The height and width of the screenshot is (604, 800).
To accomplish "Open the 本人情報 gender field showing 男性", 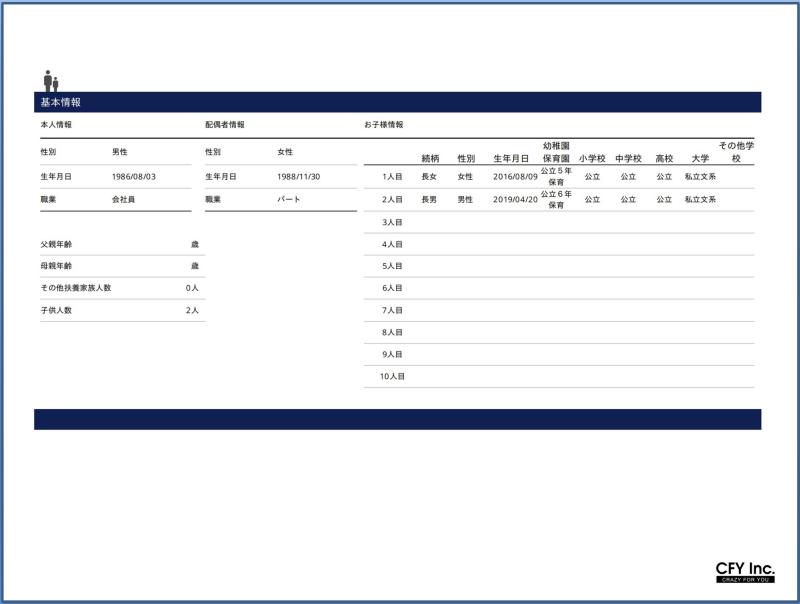I will click(x=120, y=152).
